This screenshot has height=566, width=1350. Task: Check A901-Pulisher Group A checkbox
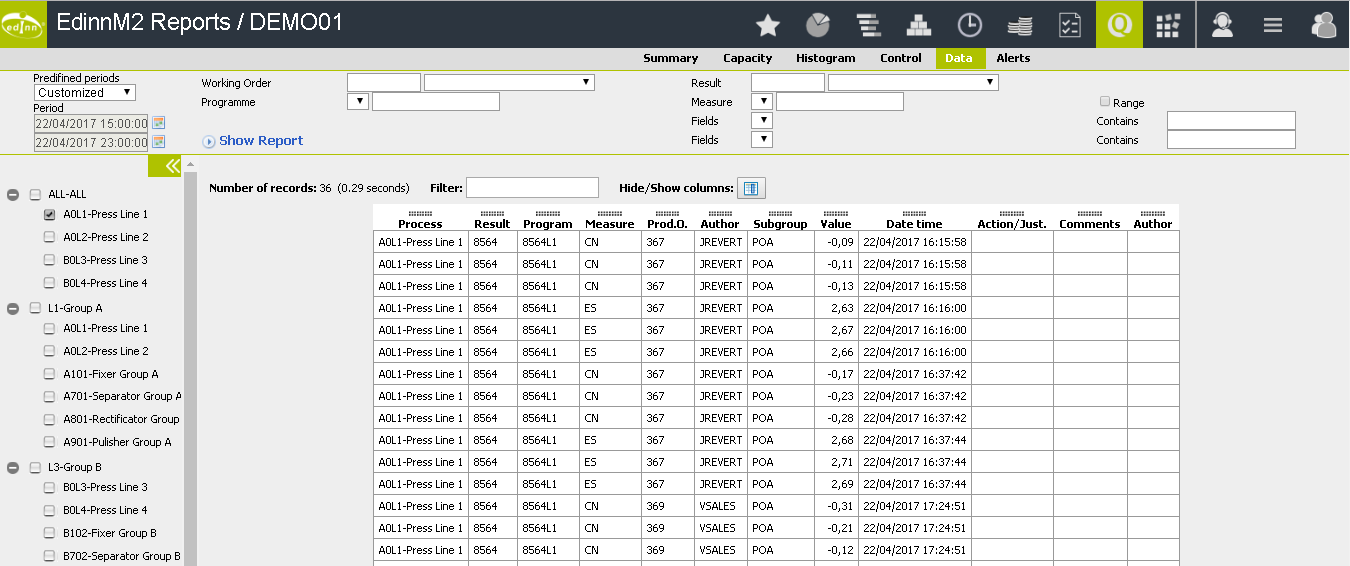coord(49,442)
